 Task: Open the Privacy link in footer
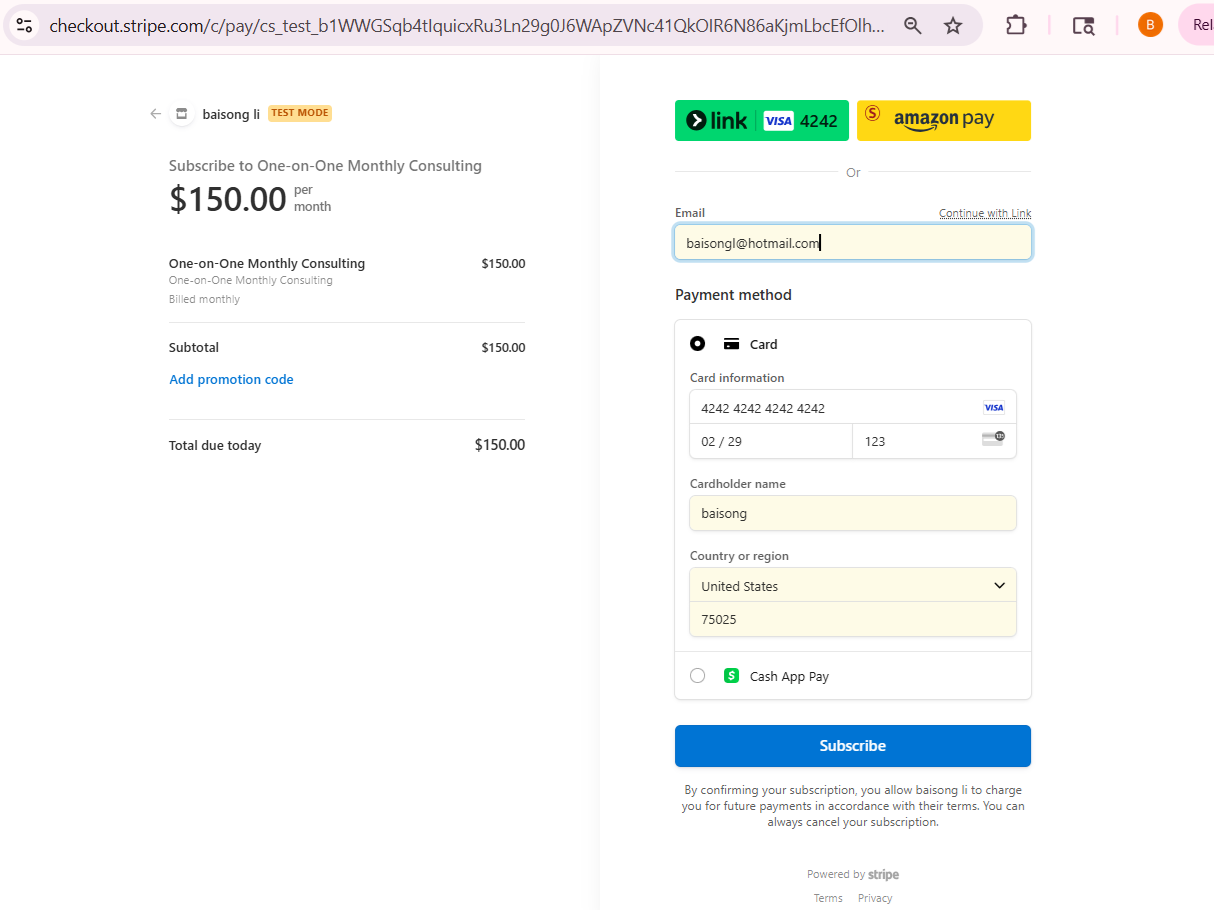coord(875,898)
